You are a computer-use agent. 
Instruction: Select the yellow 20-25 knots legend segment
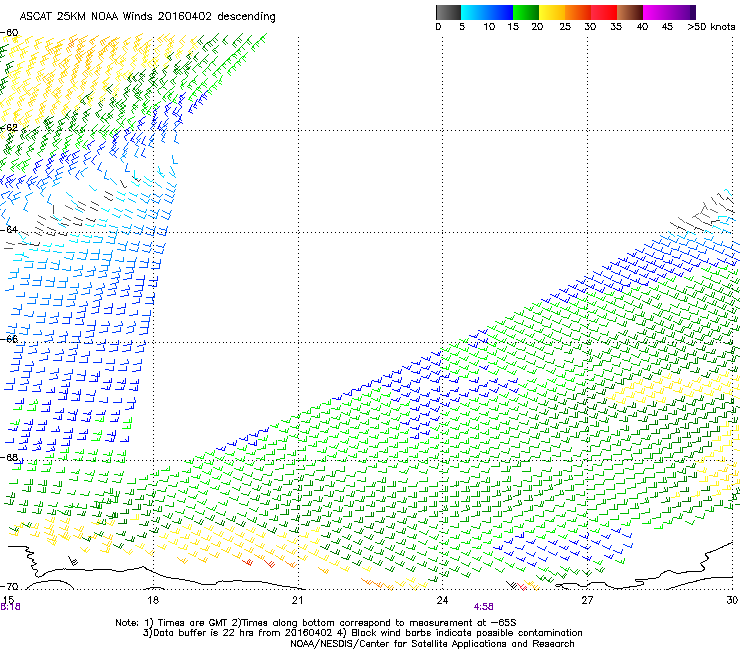[x=552, y=12]
